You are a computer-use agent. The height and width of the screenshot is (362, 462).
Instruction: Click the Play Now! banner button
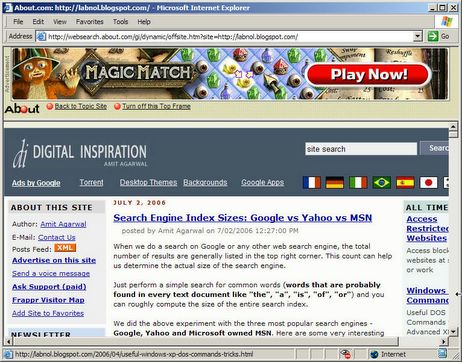coord(368,74)
